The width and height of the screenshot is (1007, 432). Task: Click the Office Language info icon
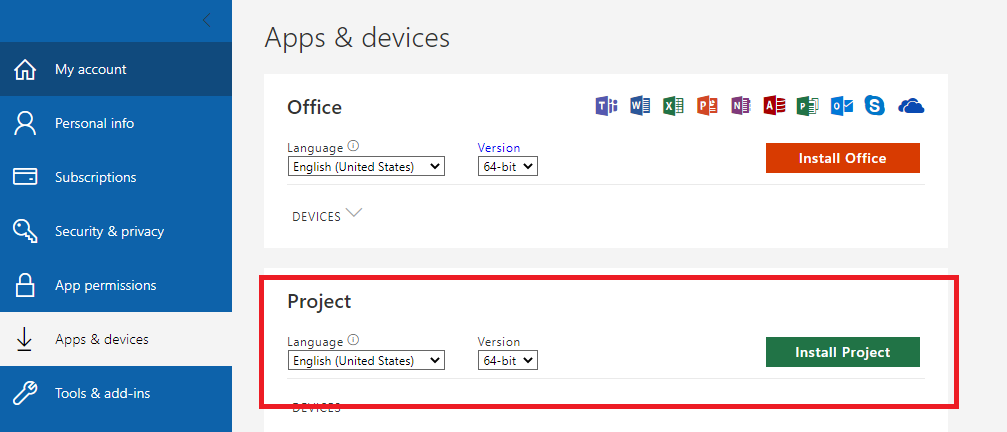[353, 146]
